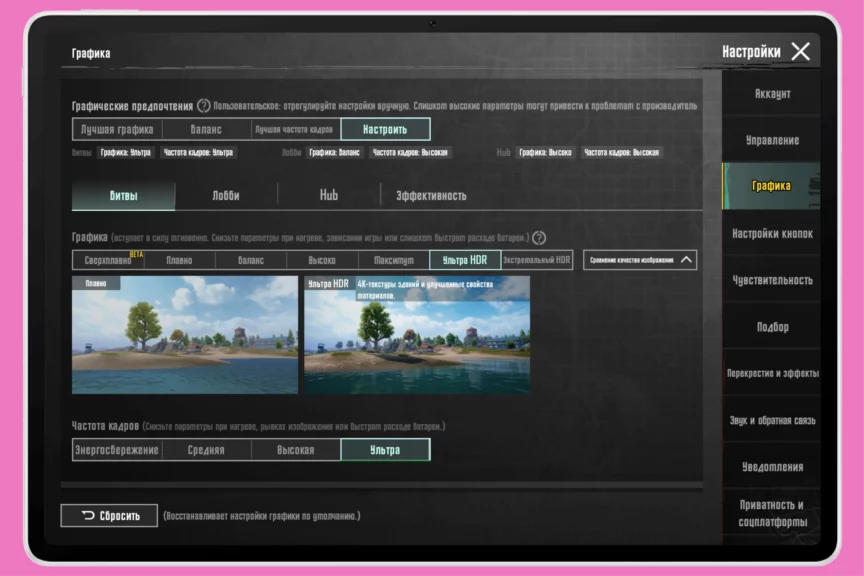This screenshot has height=576, width=864.
Task: Set graphics quality to Сверхплавно
Action: [x=110, y=260]
